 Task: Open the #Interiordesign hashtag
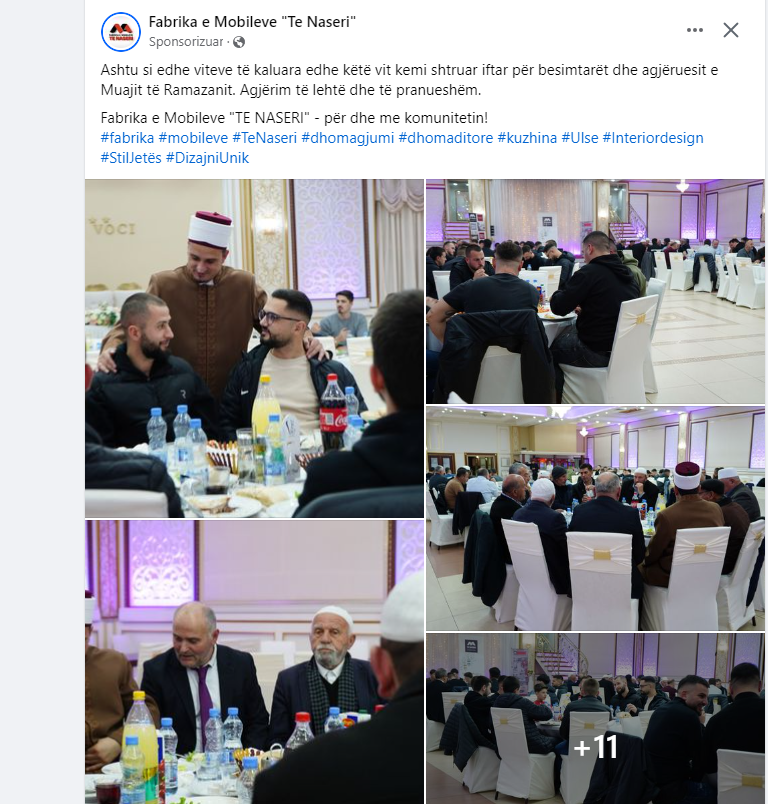click(653, 138)
